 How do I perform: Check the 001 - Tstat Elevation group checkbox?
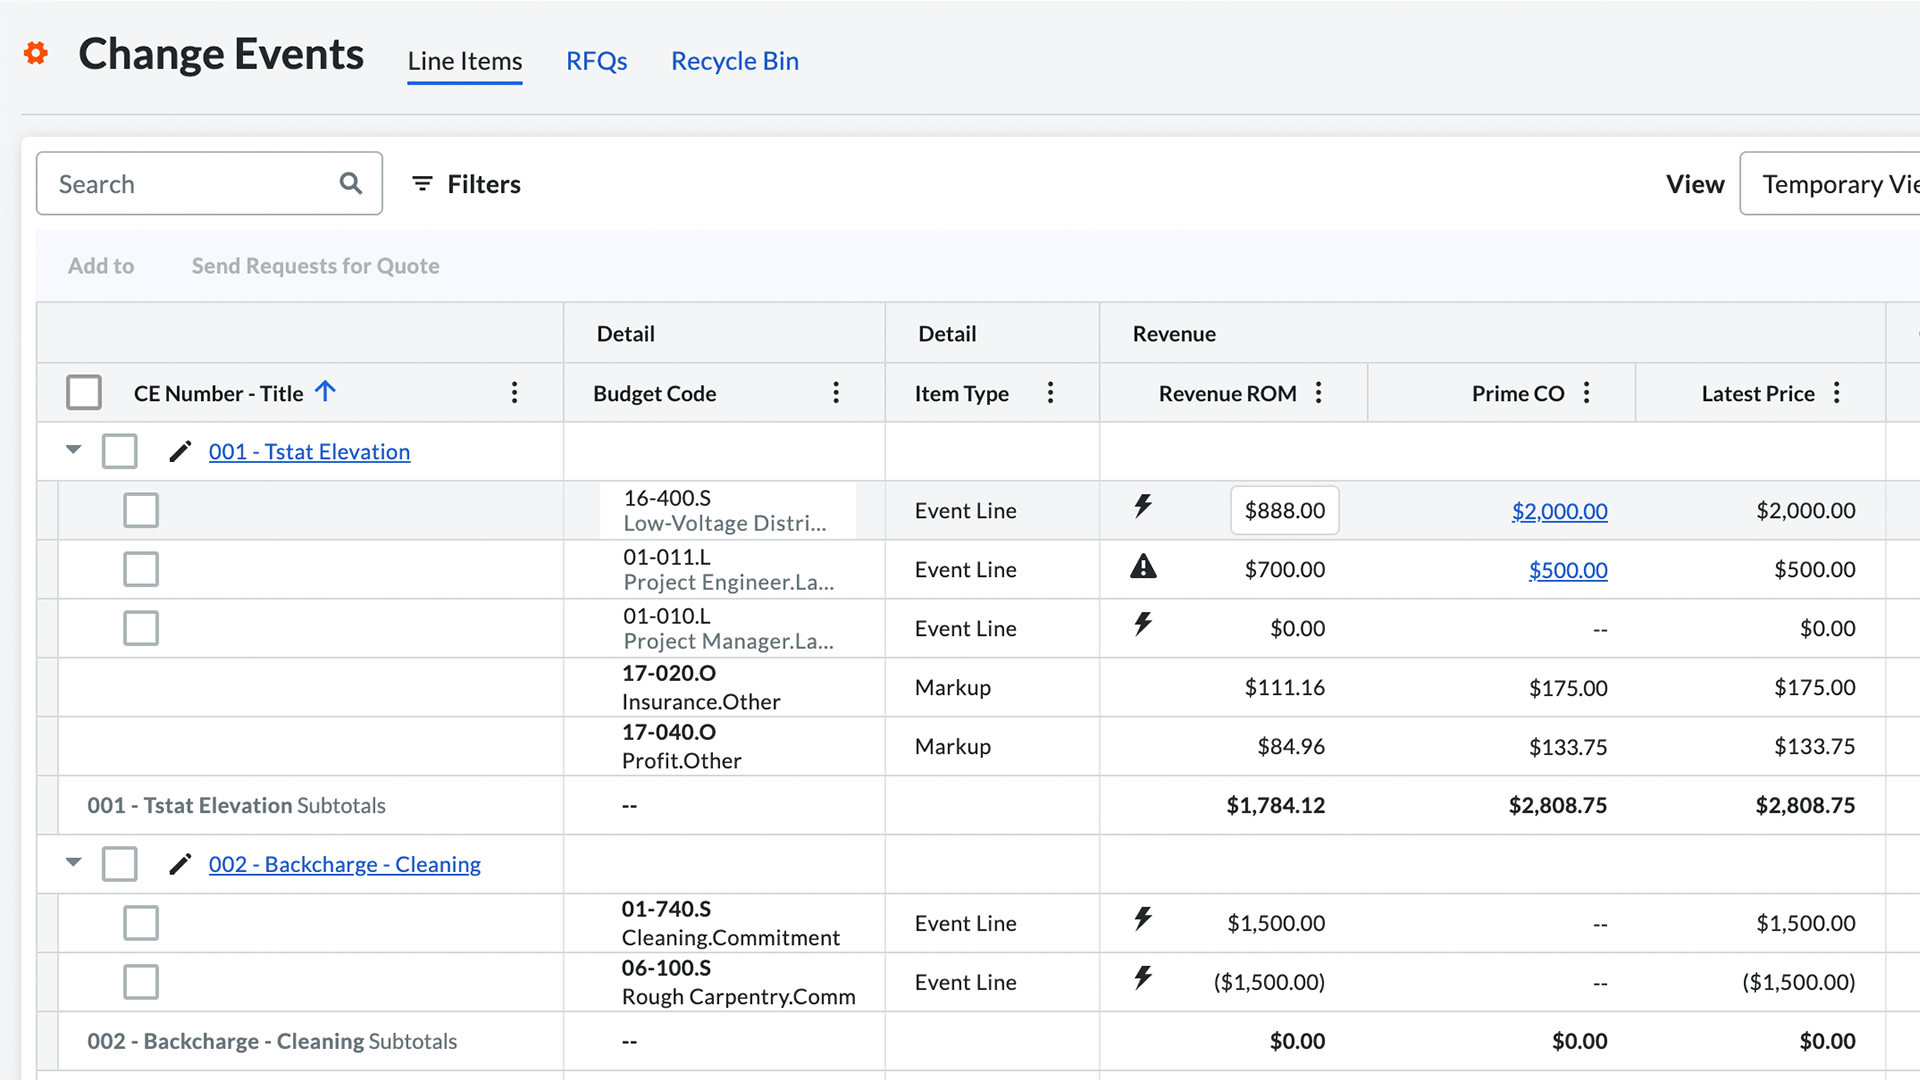click(120, 452)
